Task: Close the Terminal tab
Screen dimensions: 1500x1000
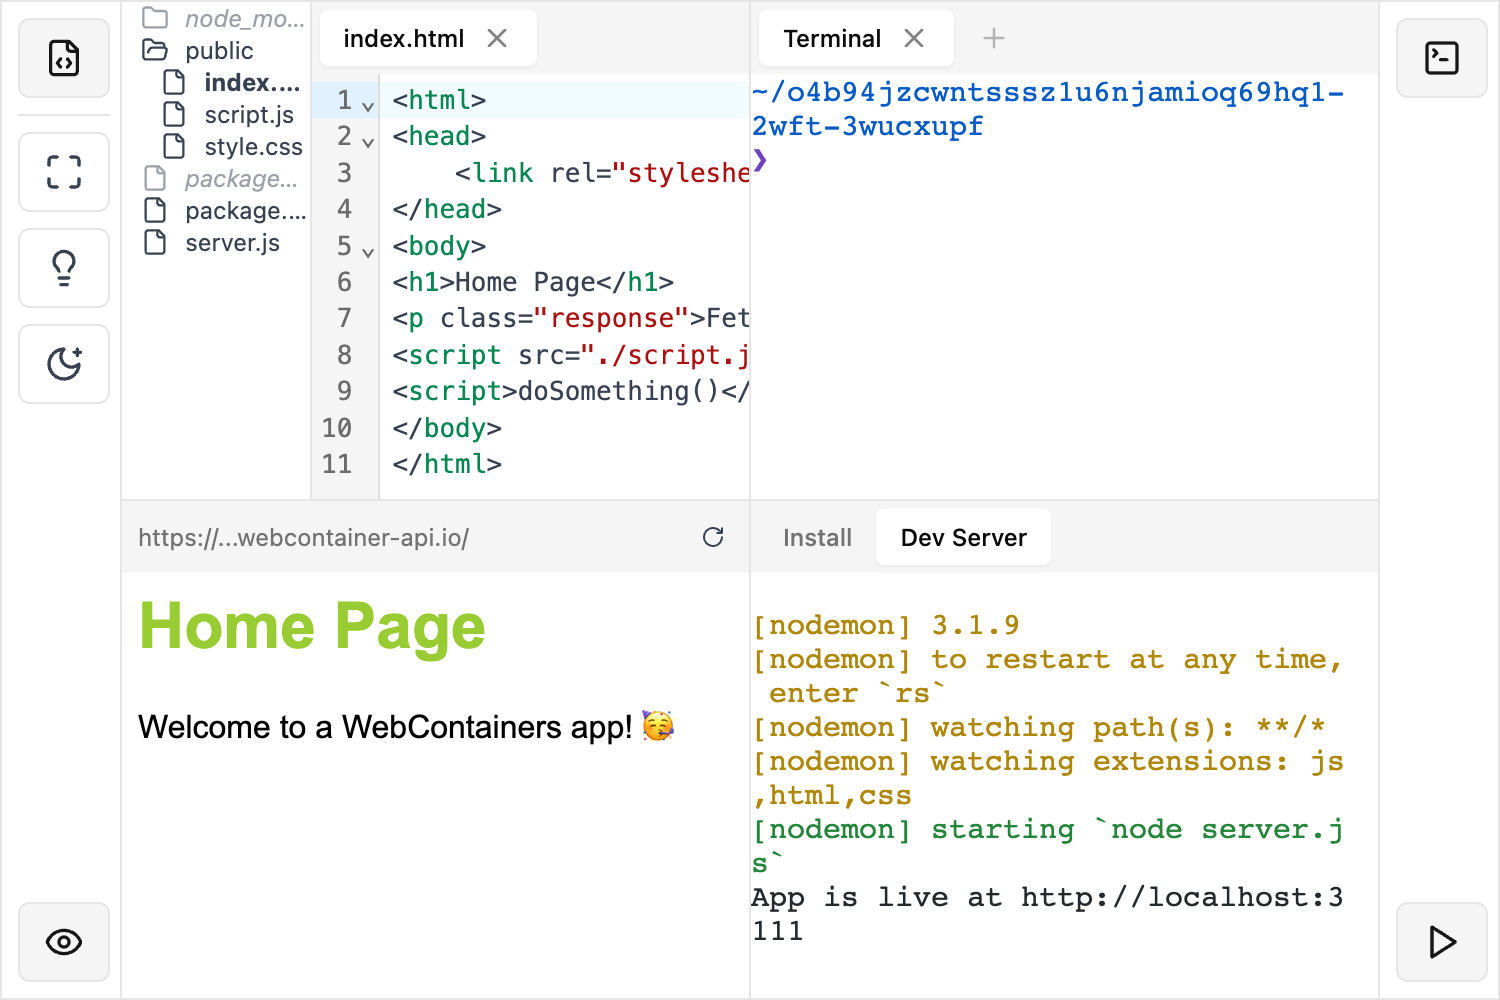Action: coord(914,38)
